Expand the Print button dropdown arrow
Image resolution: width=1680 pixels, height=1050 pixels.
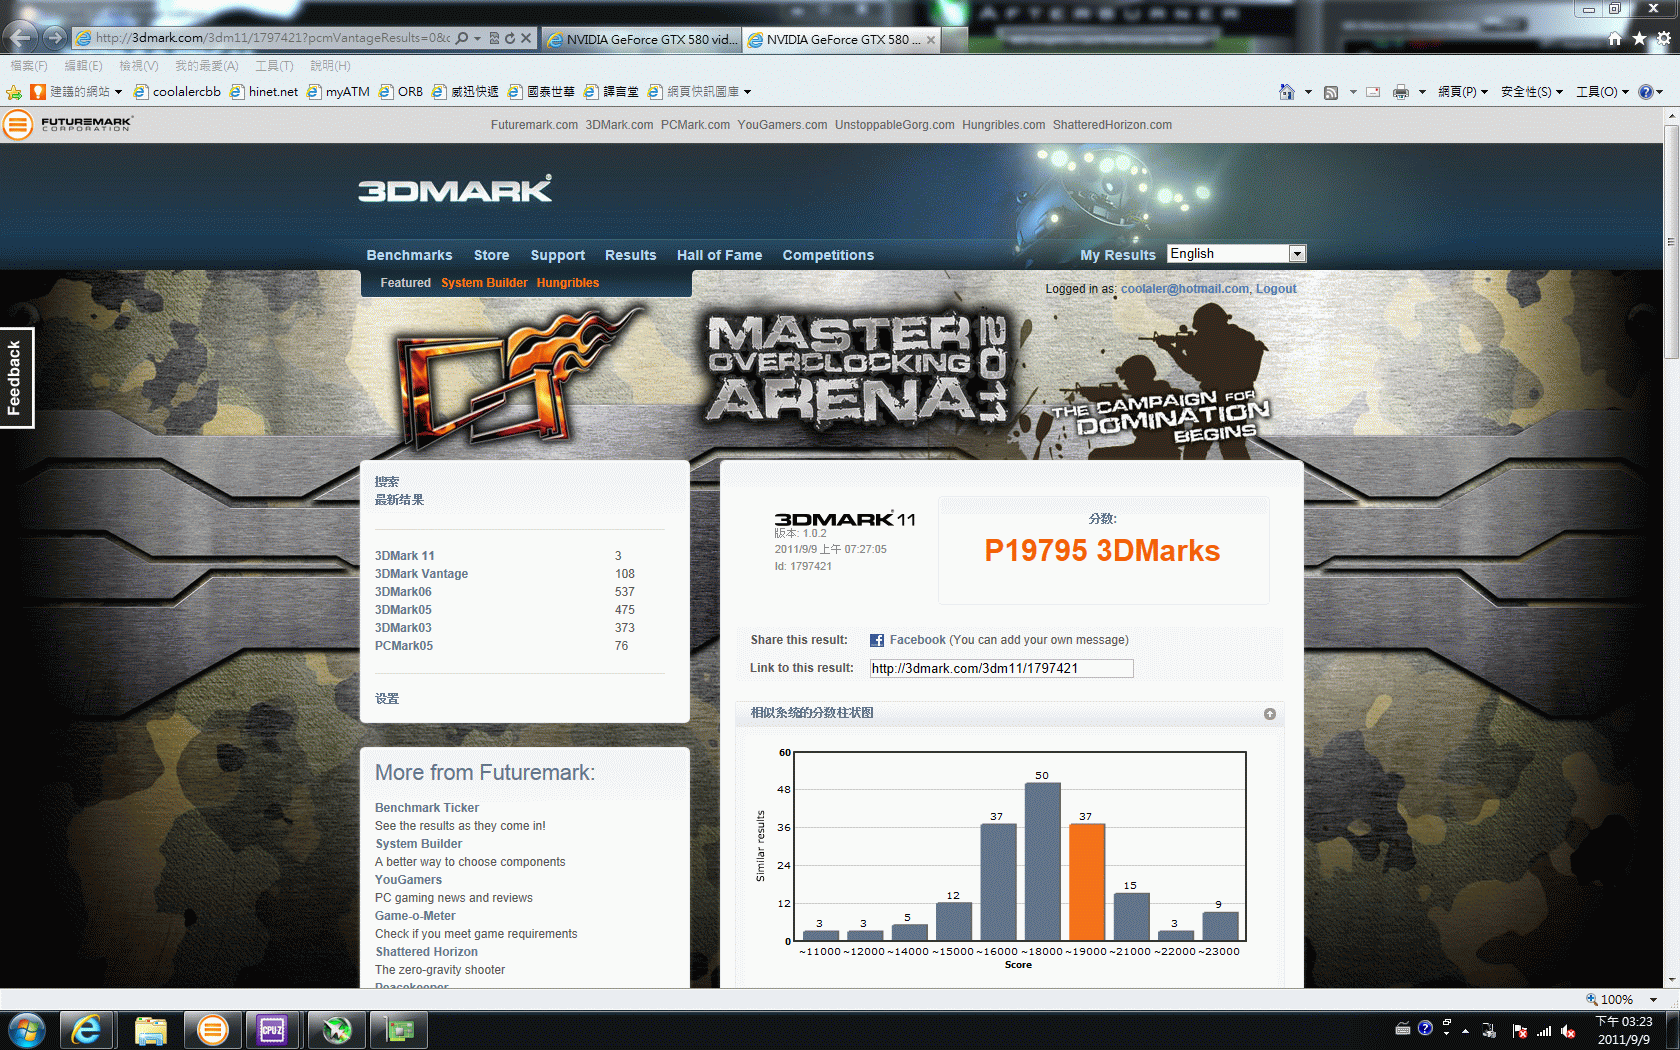tap(1422, 92)
